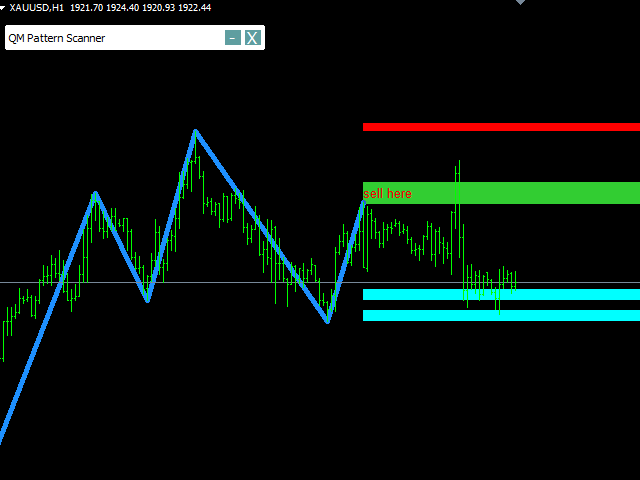Click the OHLC price values at top
Screen dimensions: 640x480
click(140, 8)
